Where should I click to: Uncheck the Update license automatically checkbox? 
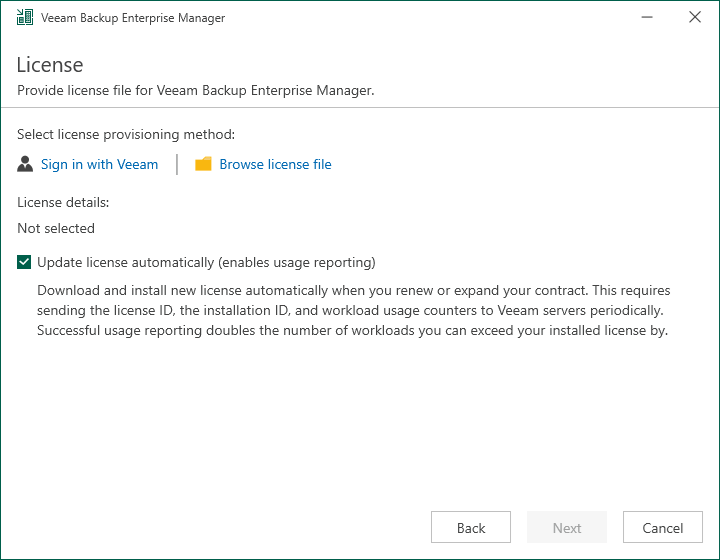pos(24,262)
